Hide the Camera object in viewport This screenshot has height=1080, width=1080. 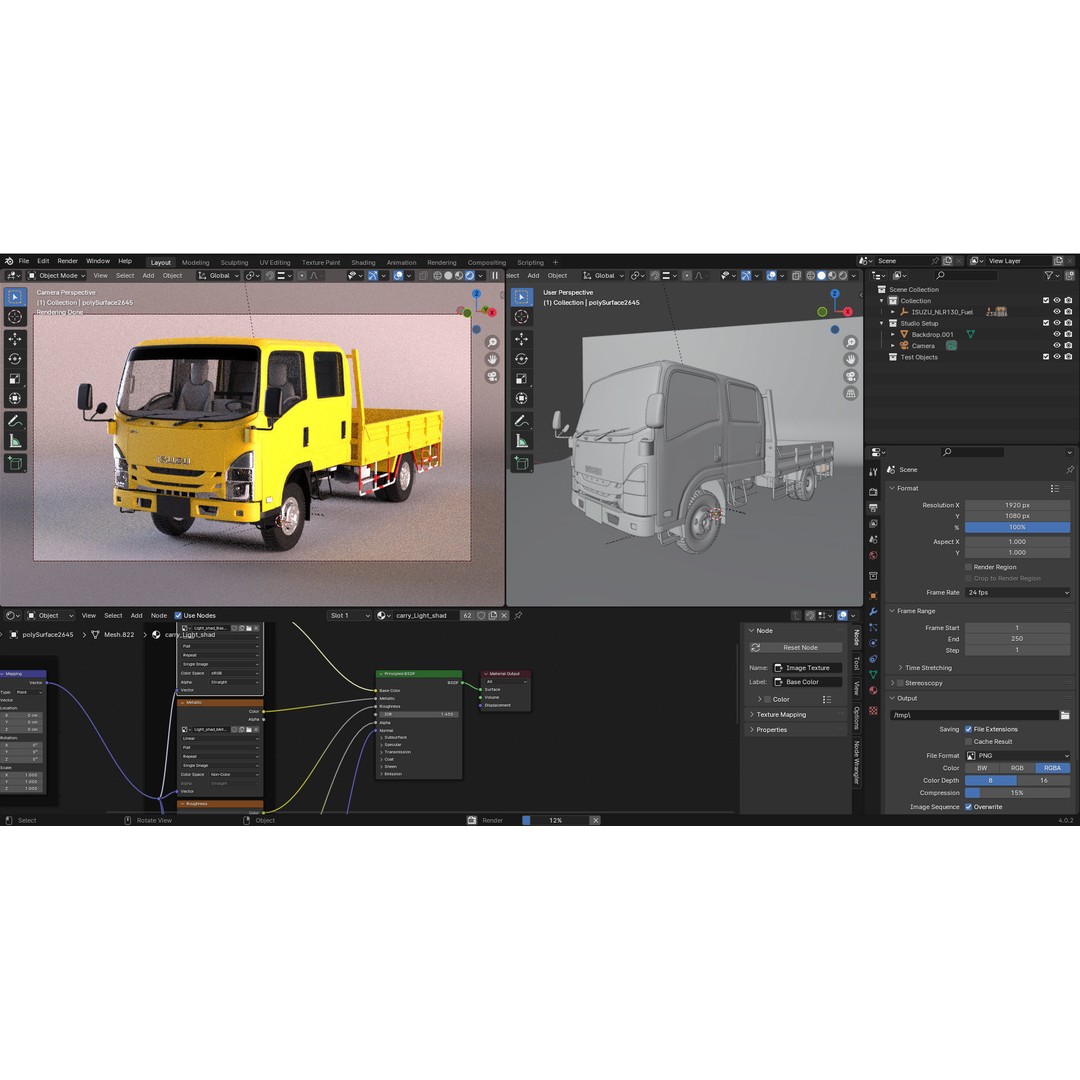pos(1057,346)
